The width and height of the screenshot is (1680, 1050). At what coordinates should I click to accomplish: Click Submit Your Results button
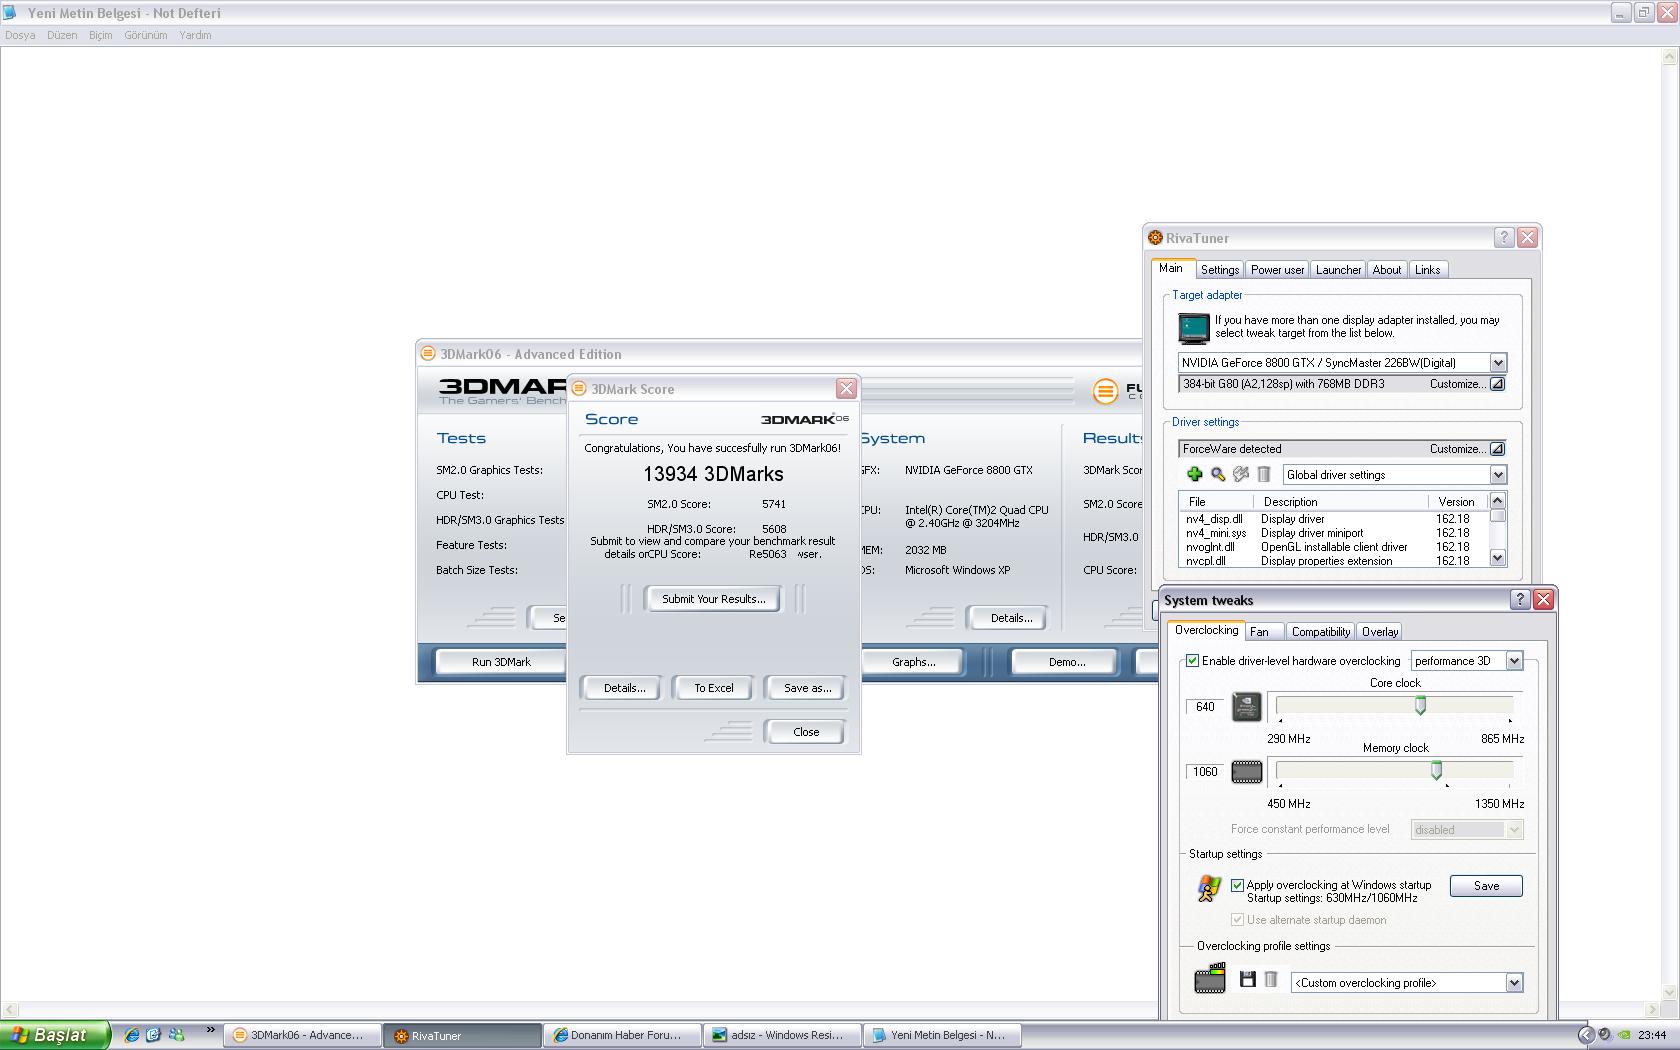(x=713, y=599)
